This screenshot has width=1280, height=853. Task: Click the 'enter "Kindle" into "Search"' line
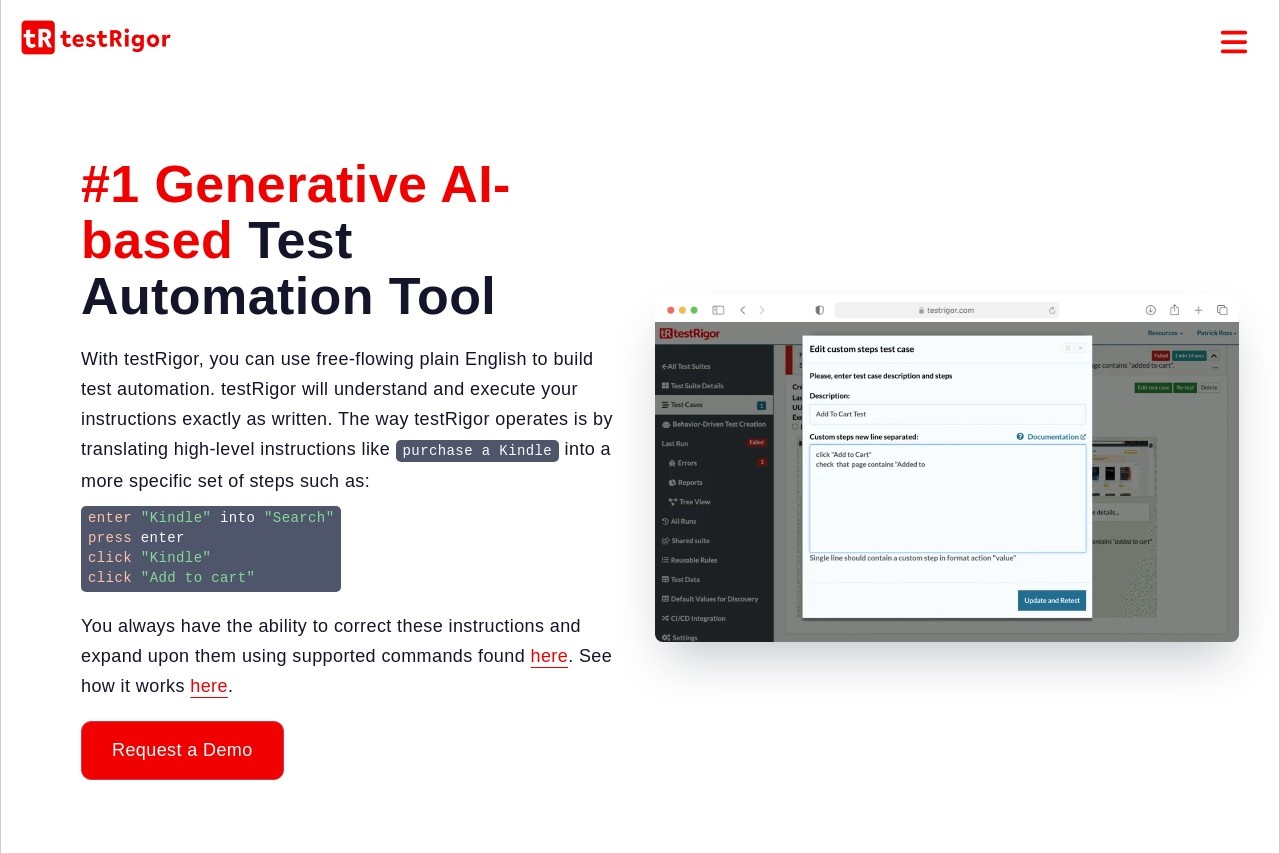[x=211, y=518]
